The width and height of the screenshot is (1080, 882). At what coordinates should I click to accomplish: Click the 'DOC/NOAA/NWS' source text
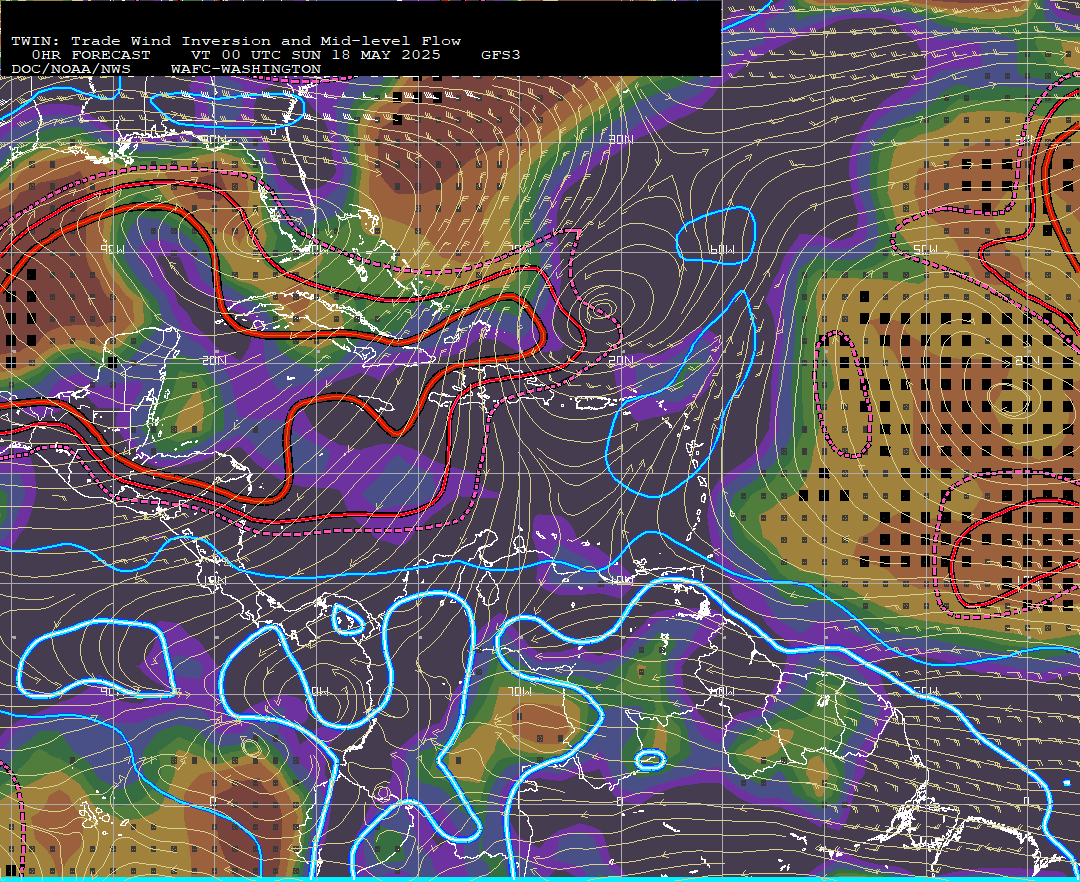click(71, 70)
